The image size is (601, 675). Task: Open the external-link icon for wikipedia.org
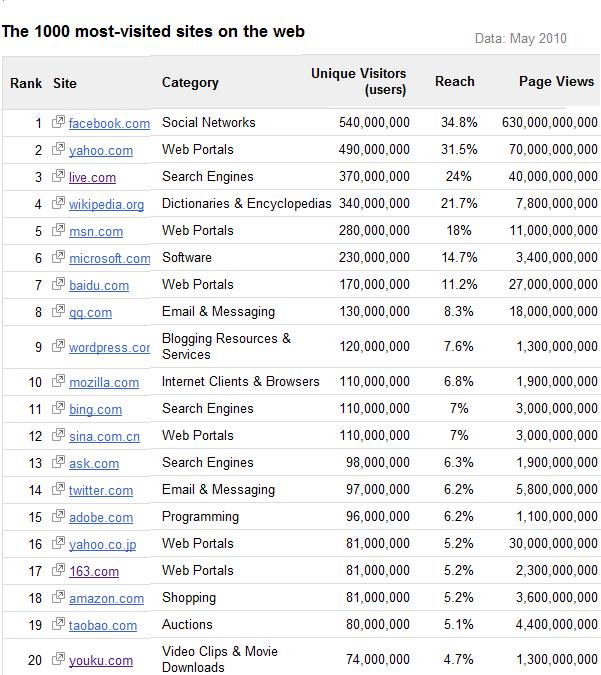[58, 203]
